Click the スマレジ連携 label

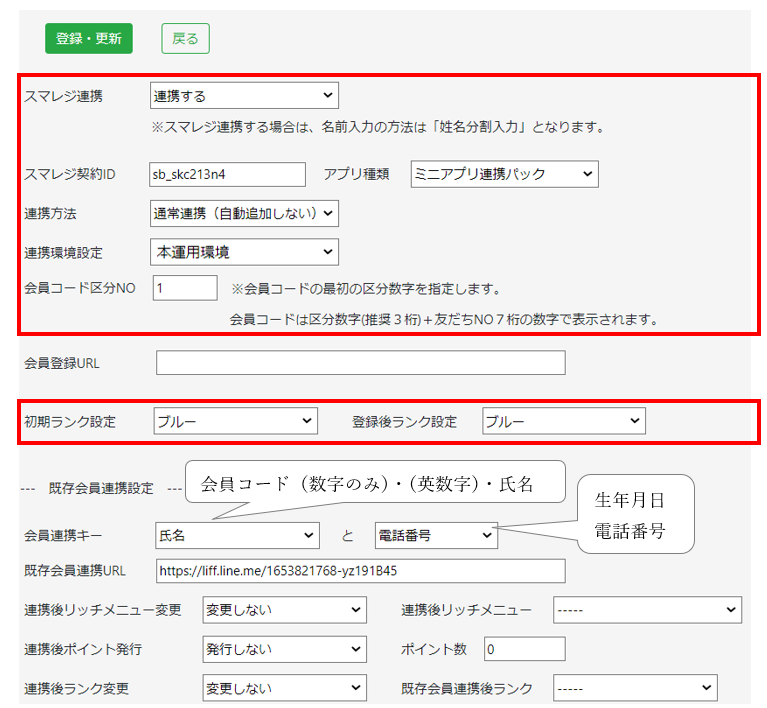click(64, 96)
